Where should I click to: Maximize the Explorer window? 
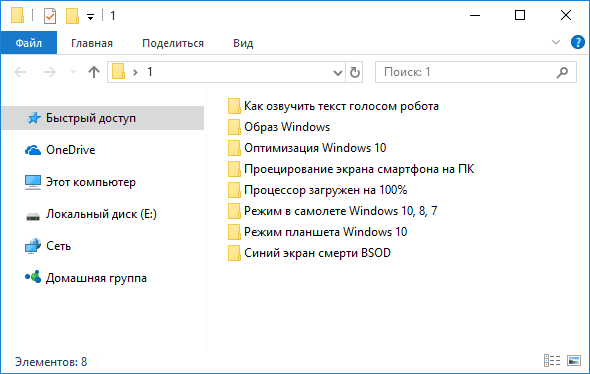(520, 15)
